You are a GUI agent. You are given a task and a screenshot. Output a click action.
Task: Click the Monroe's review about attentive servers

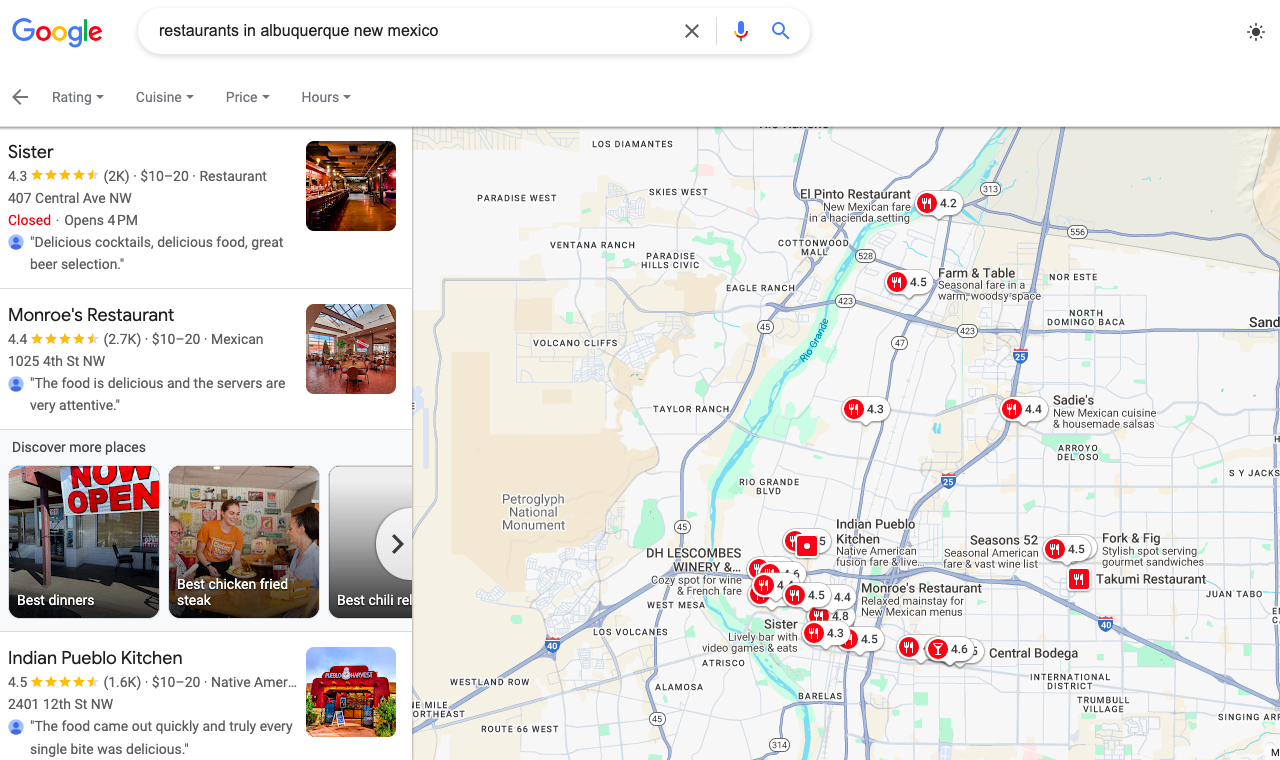[158, 394]
